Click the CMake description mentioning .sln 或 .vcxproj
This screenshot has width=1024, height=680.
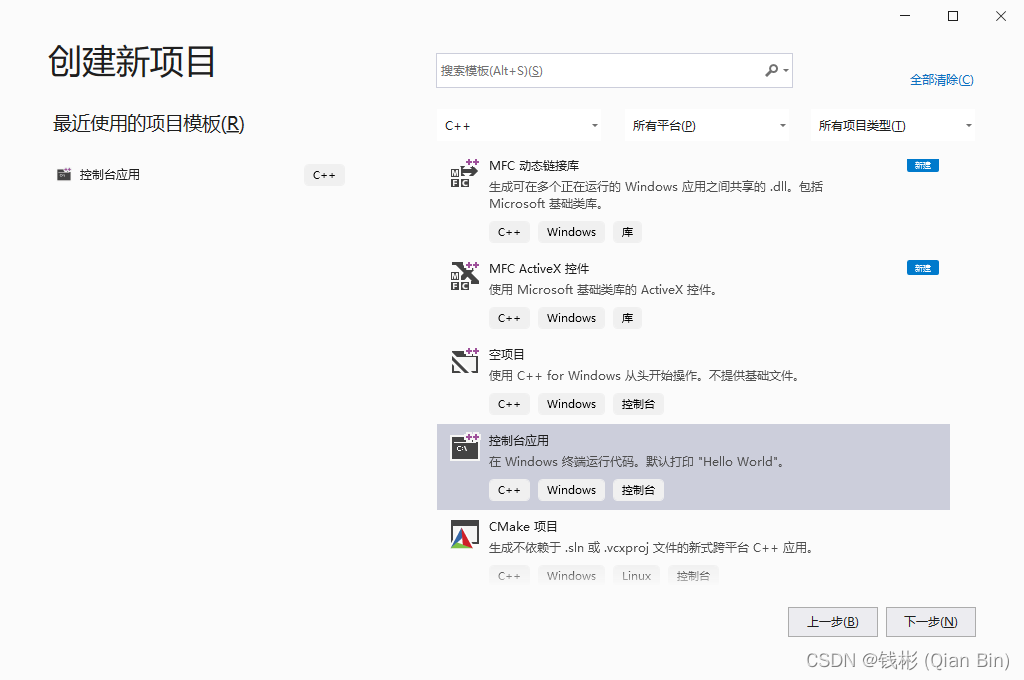coord(653,547)
